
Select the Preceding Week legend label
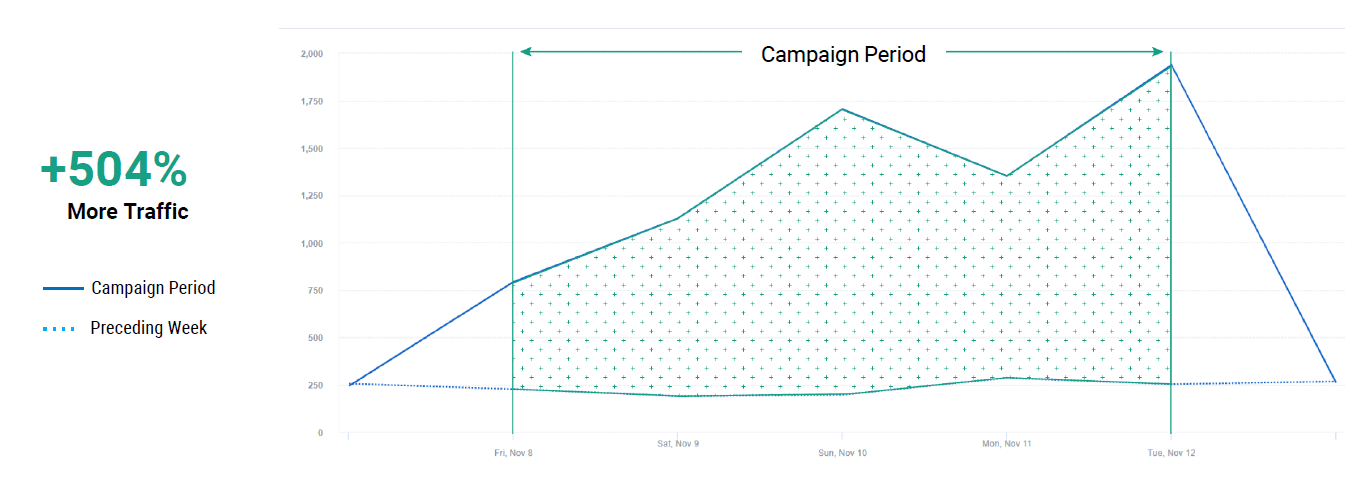[x=148, y=328]
